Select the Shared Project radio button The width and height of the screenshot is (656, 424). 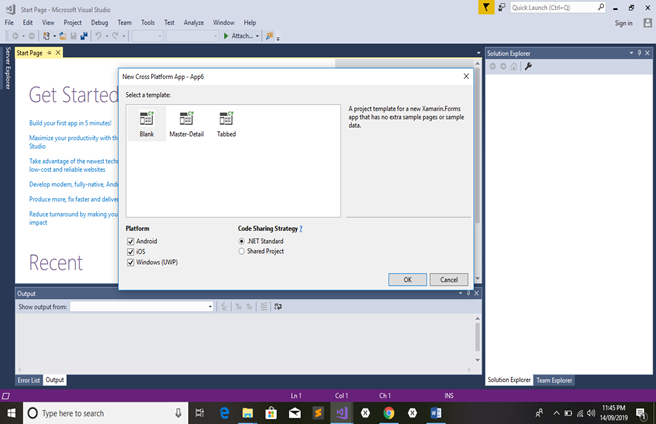click(x=241, y=252)
